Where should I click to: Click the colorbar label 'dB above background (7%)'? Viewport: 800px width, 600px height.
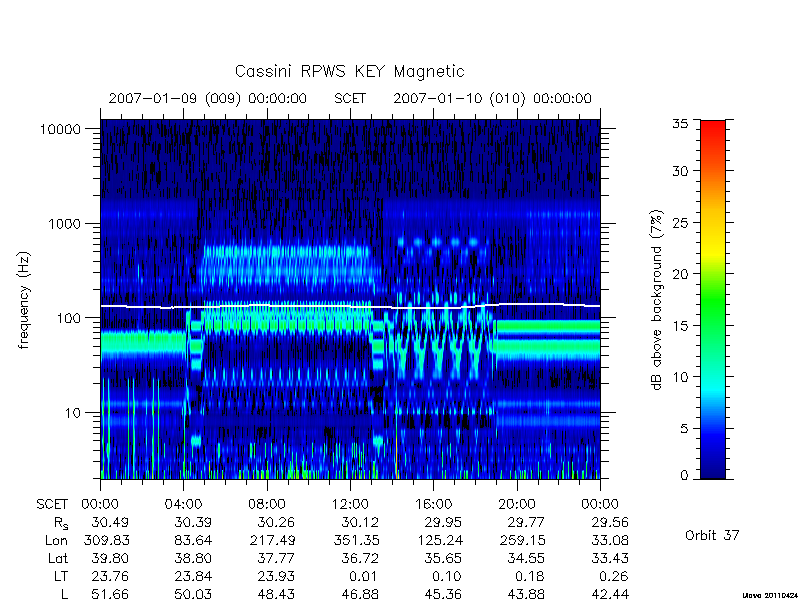[x=657, y=300]
